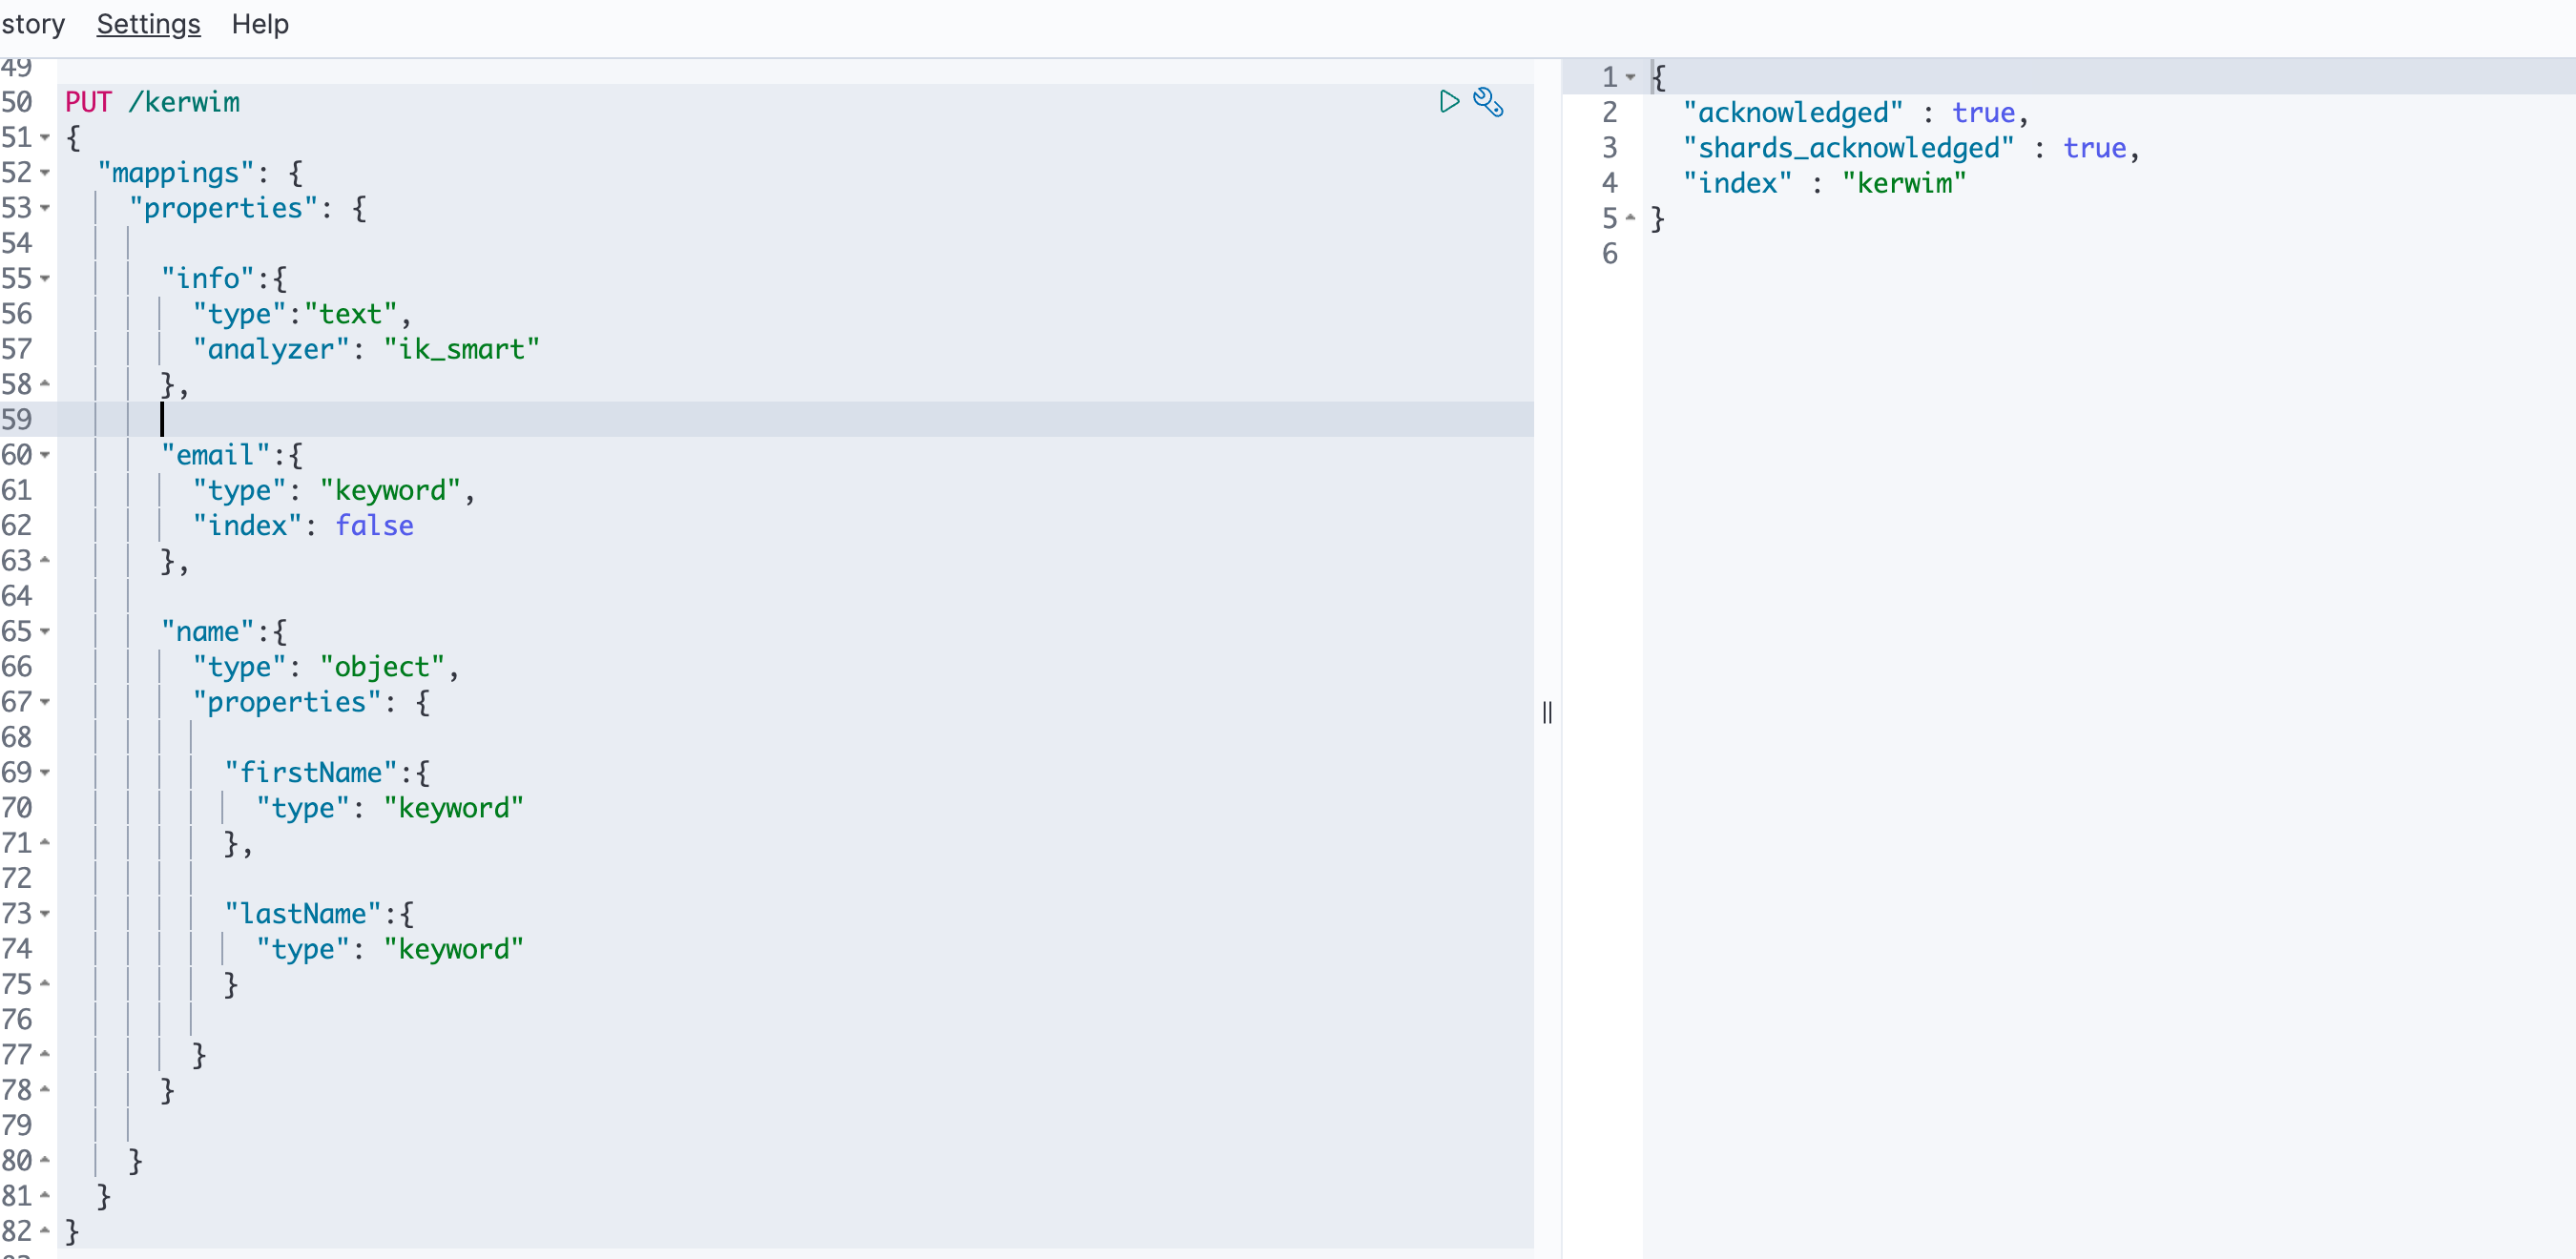The image size is (2576, 1259).
Task: Click line number 59 in the gutter
Action: tap(17, 419)
